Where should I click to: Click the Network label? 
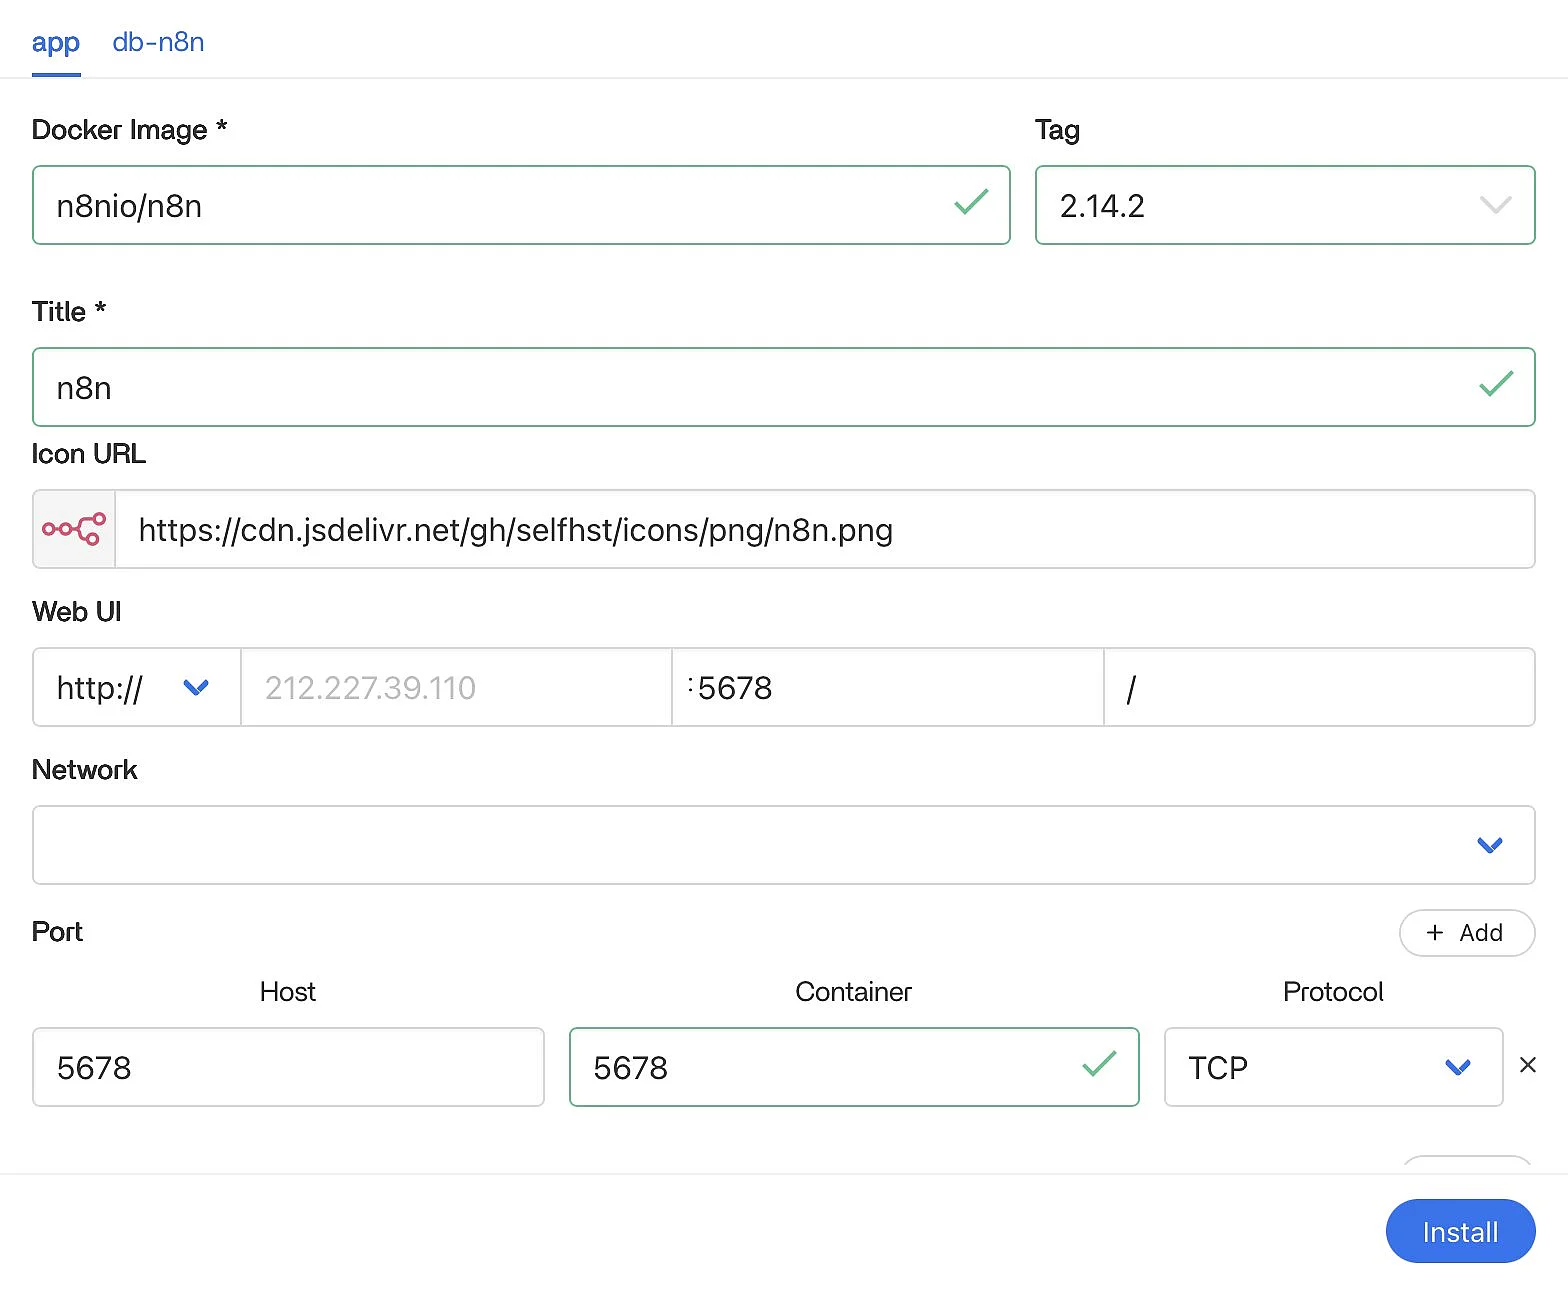pos(85,770)
